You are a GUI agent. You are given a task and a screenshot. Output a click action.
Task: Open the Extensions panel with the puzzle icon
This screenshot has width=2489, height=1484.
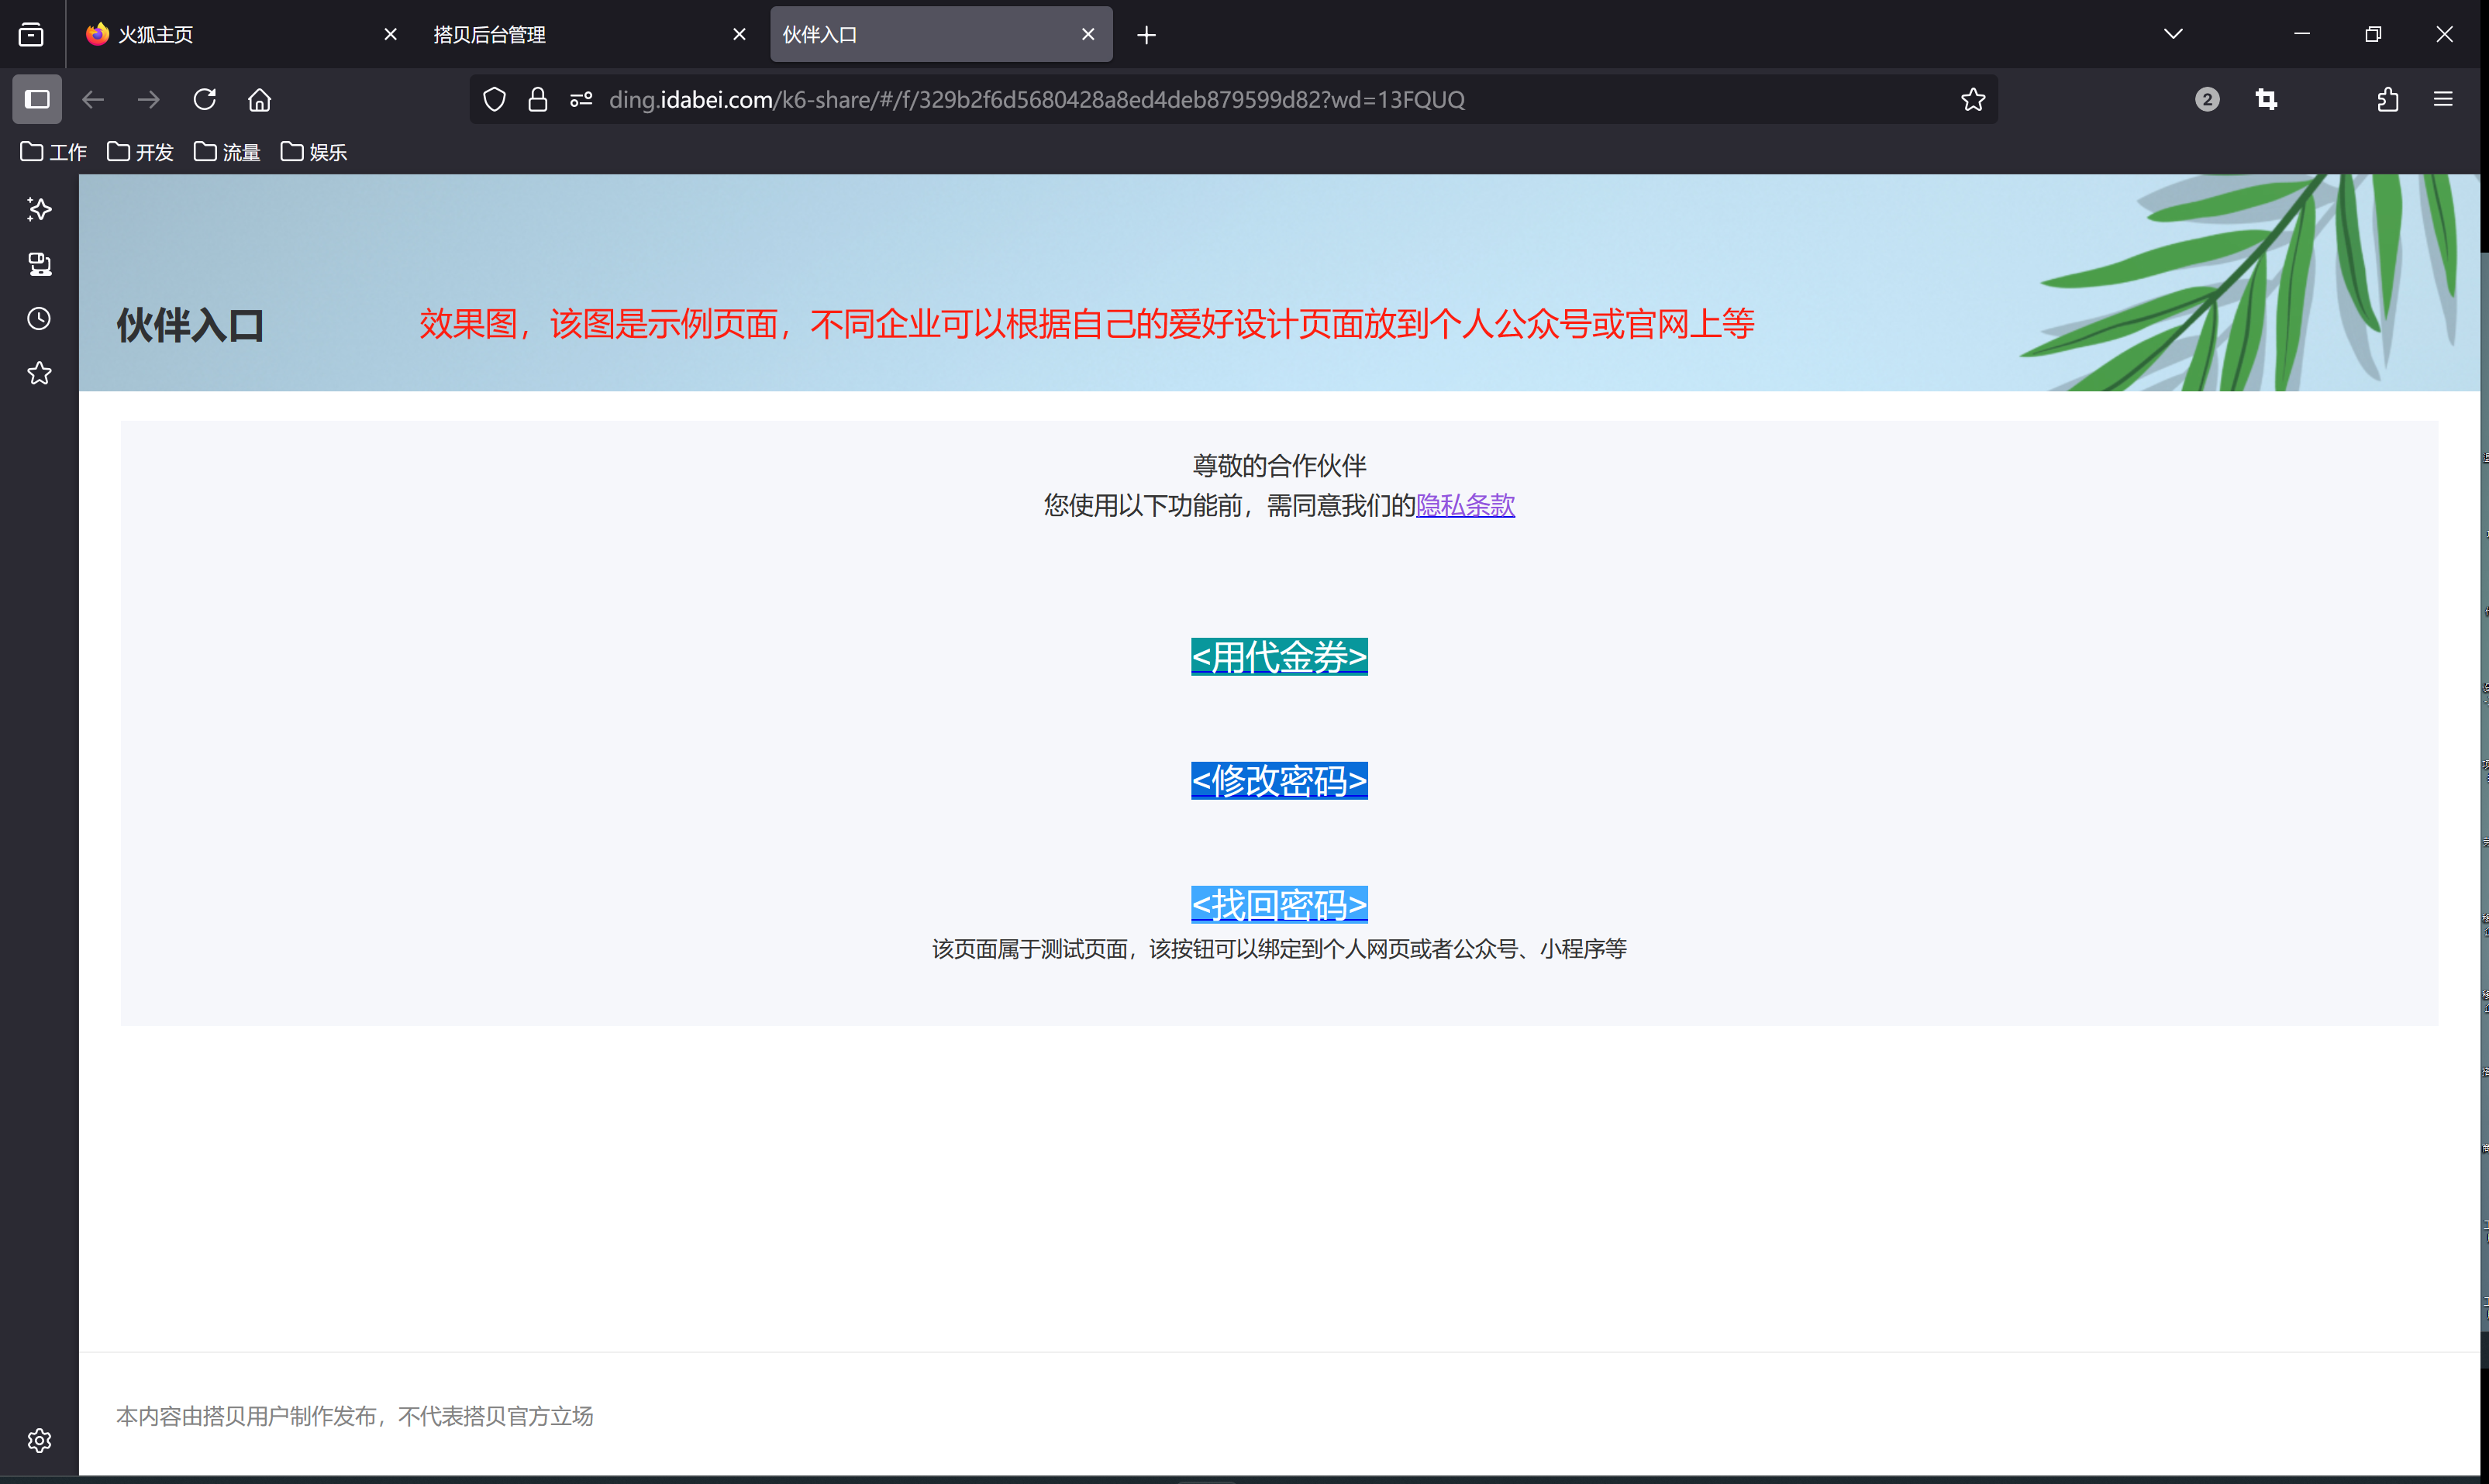[x=2388, y=99]
